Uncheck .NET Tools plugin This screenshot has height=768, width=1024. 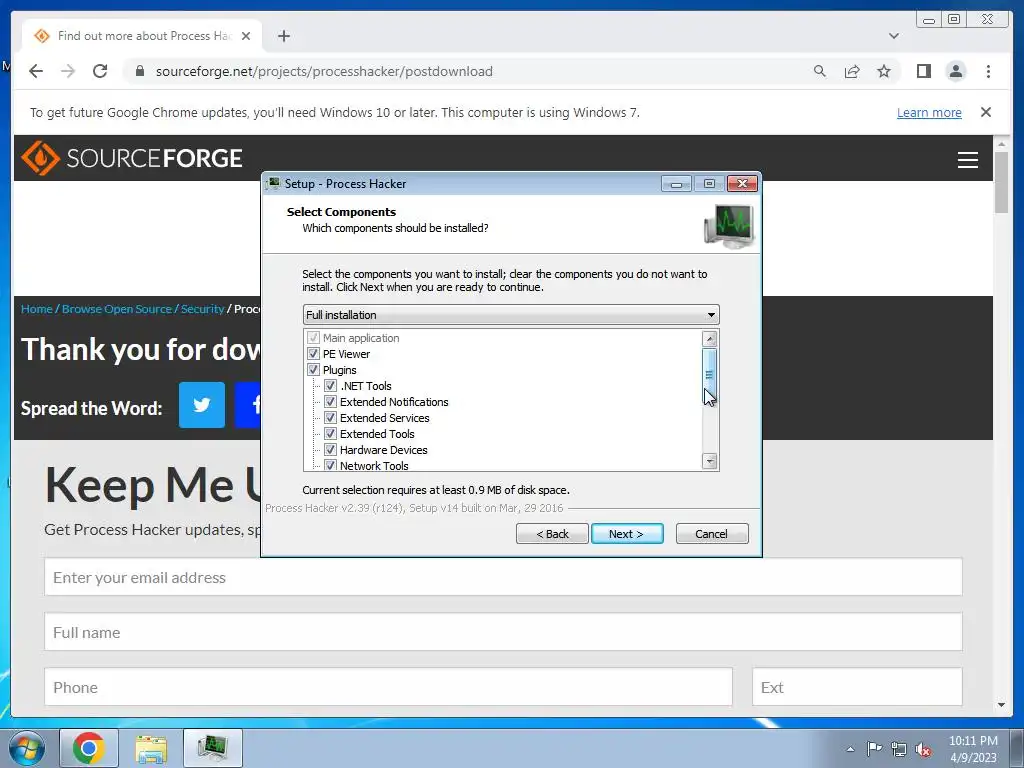click(330, 386)
